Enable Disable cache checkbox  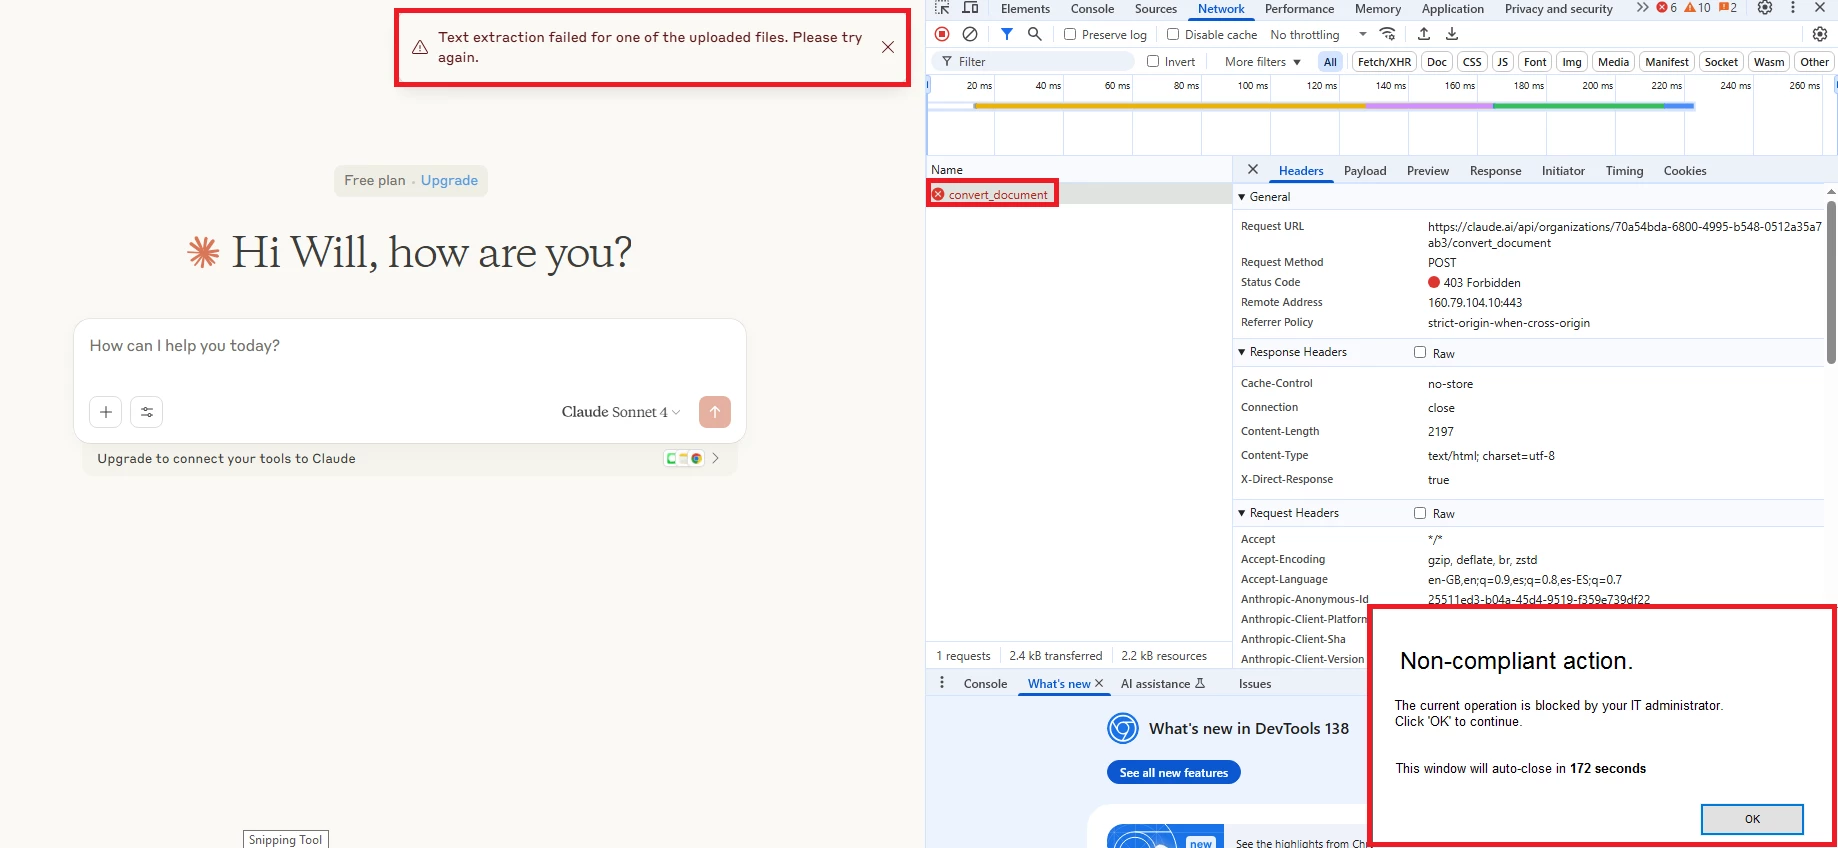[x=1173, y=34]
